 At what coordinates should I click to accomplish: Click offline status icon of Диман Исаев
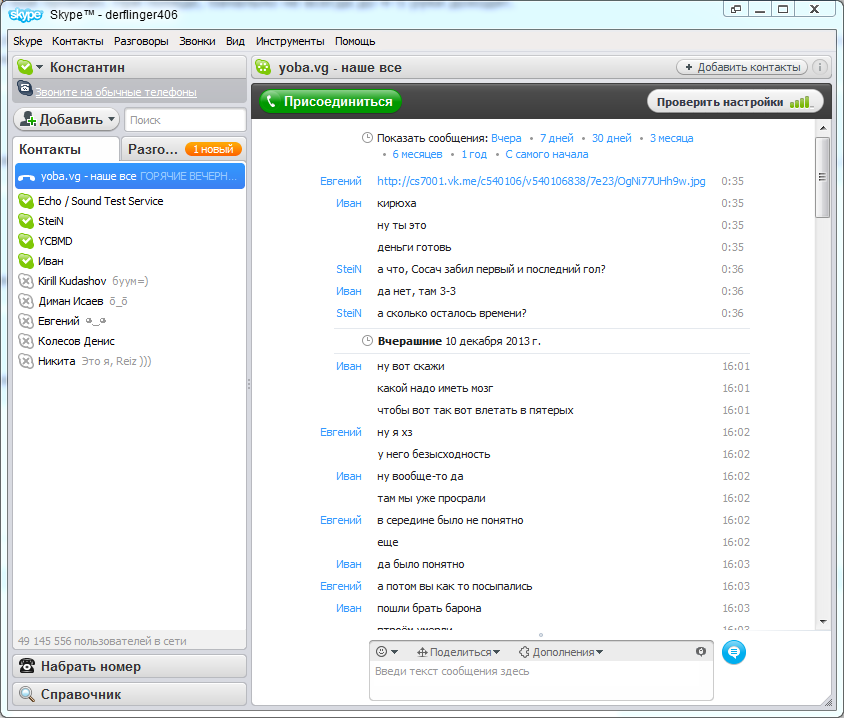point(26,301)
